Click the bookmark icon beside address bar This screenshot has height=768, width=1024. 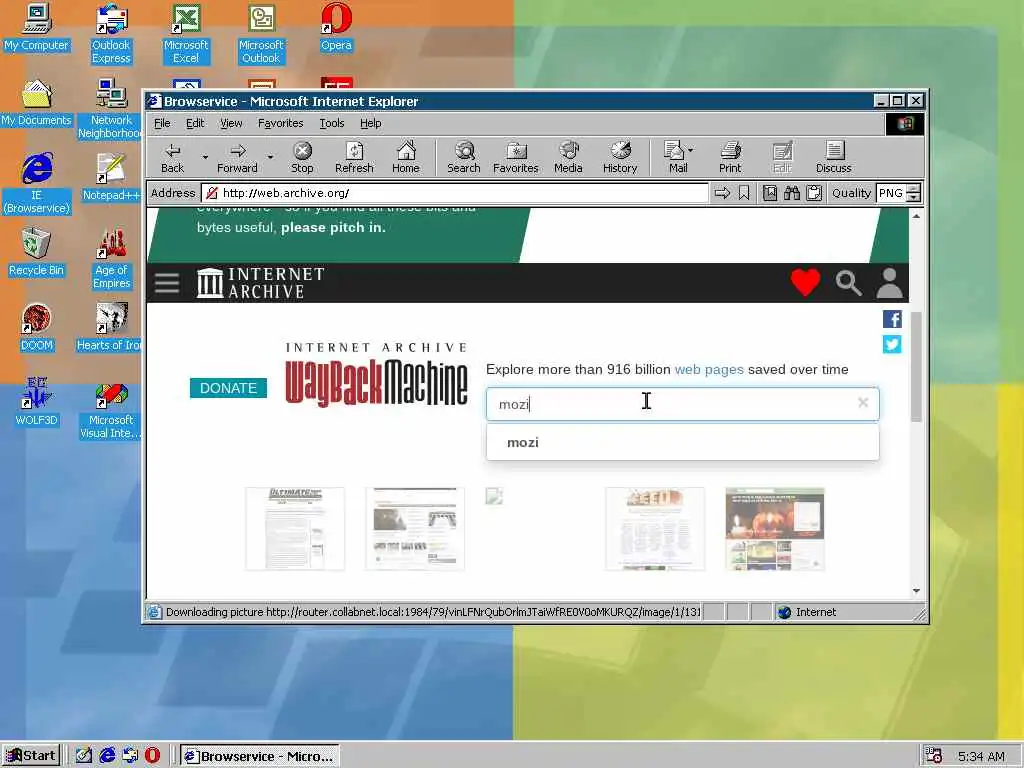[x=744, y=193]
